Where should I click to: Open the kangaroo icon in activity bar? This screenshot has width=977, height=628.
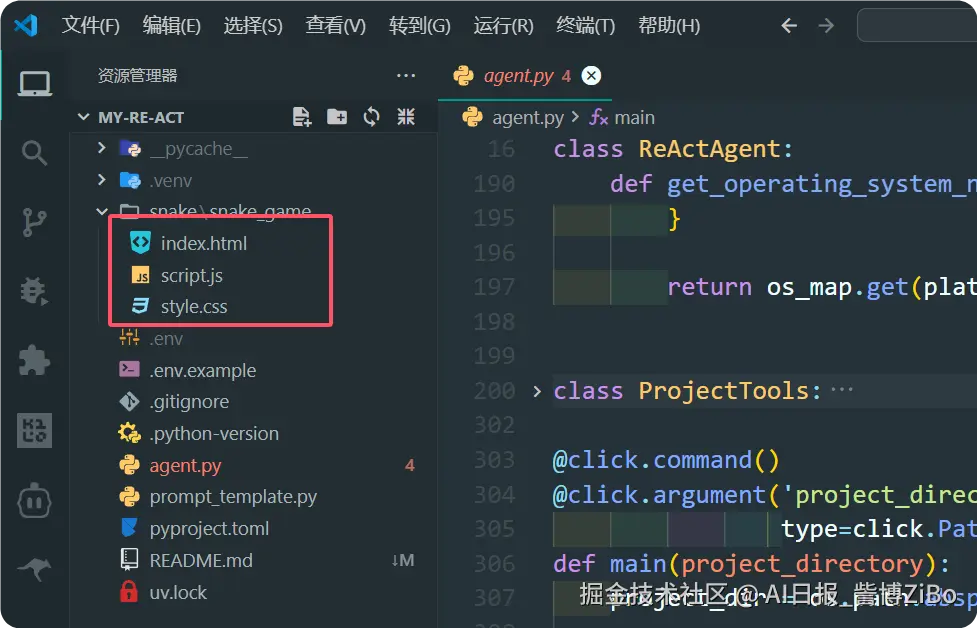(x=34, y=569)
